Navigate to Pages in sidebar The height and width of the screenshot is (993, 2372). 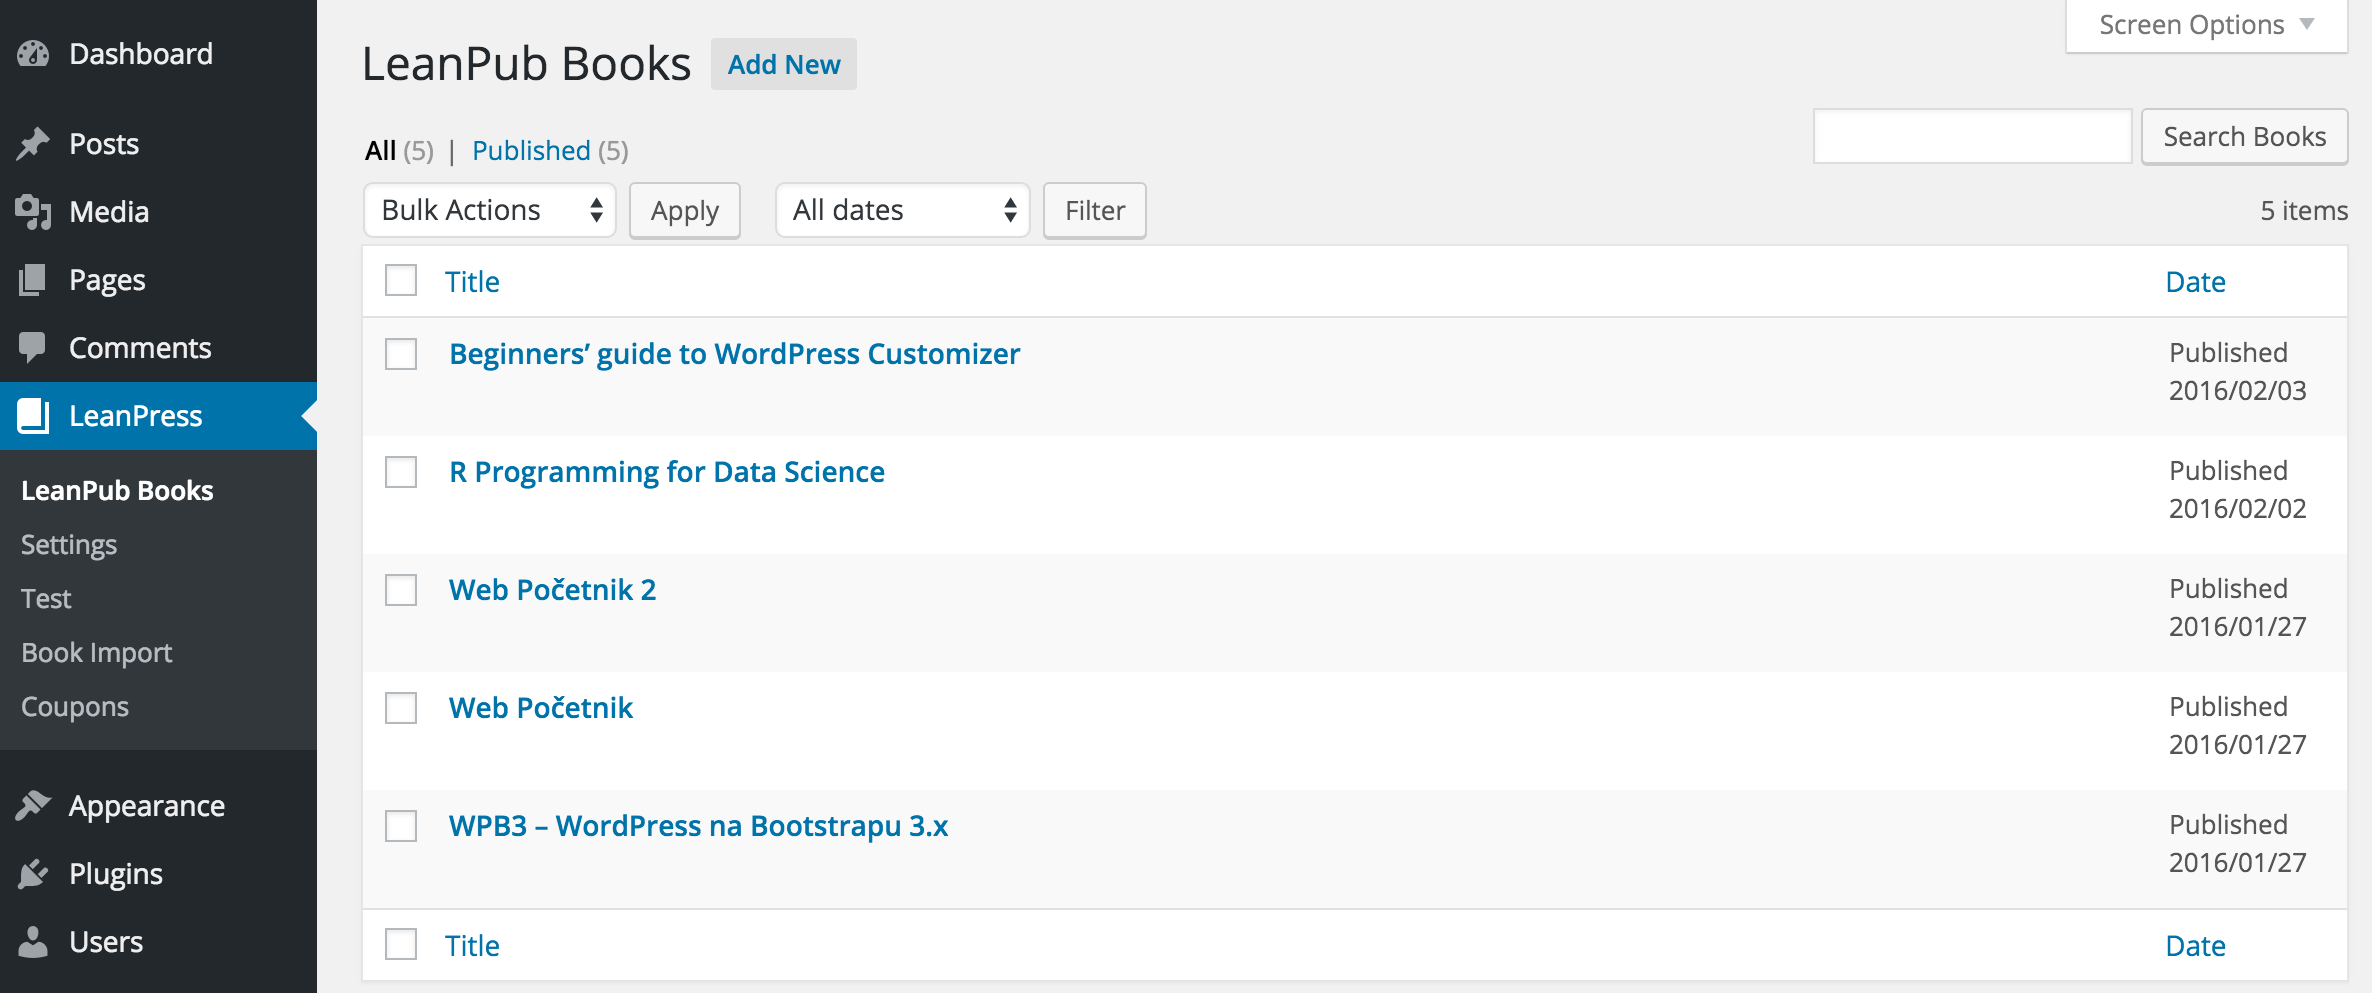pyautogui.click(x=158, y=280)
